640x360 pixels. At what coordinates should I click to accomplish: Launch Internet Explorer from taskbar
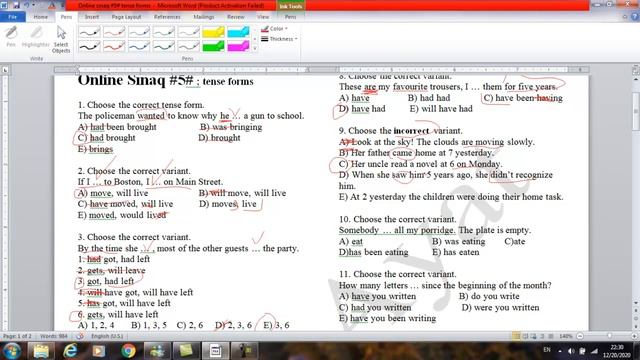coord(70,351)
